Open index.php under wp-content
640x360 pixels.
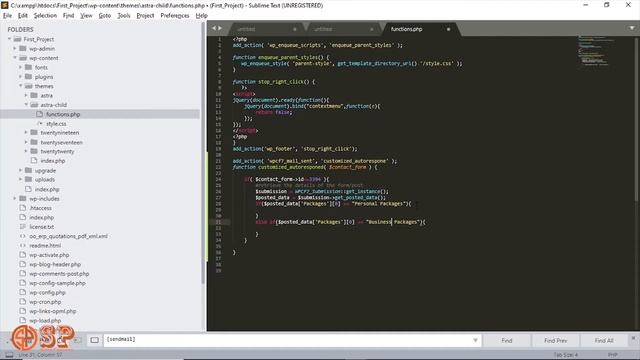(47, 189)
